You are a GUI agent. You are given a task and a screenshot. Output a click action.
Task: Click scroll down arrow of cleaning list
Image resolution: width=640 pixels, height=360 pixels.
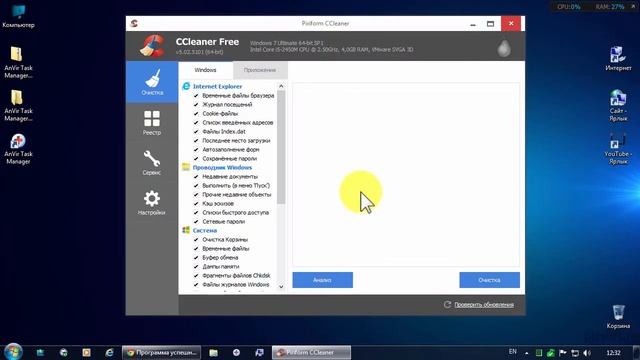tap(281, 287)
